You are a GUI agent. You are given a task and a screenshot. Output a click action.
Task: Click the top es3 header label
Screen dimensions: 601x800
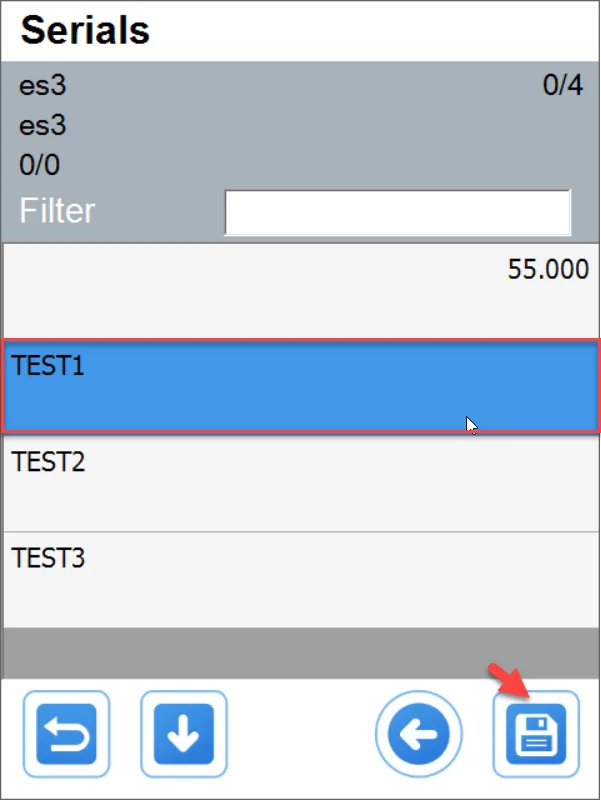click(43, 86)
